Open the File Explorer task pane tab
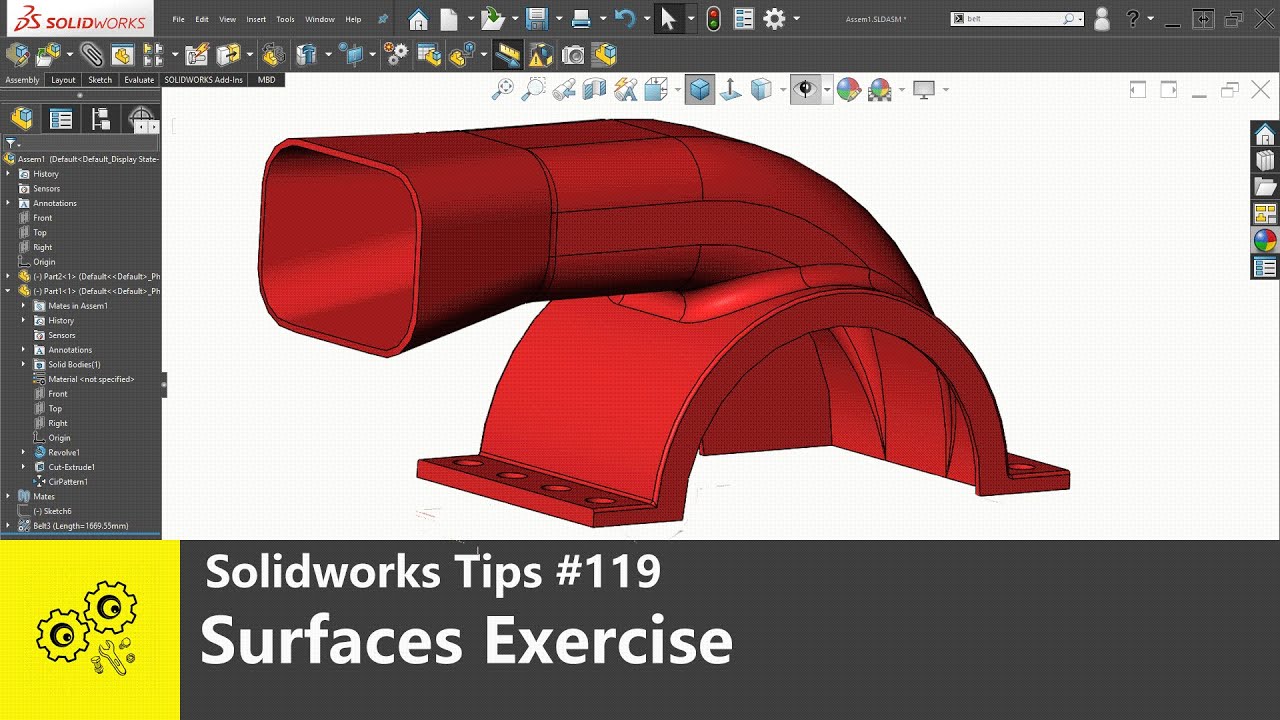 point(1265,187)
